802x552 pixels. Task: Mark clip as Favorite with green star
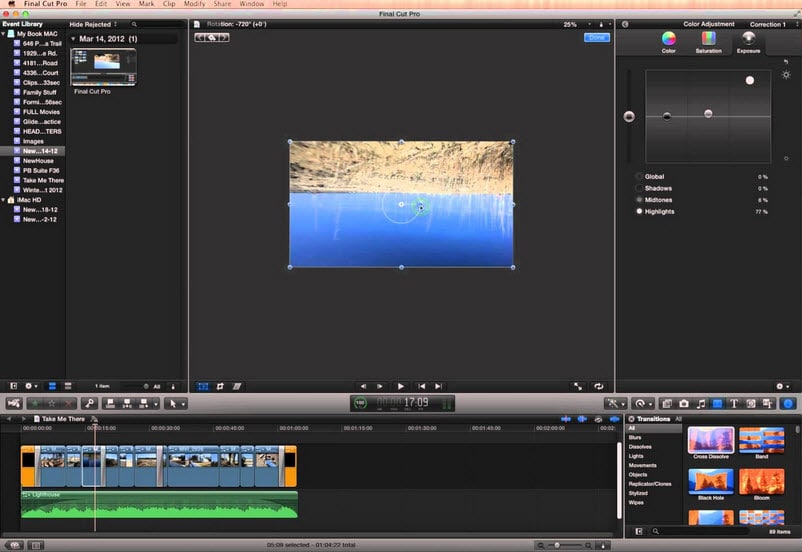coord(35,404)
